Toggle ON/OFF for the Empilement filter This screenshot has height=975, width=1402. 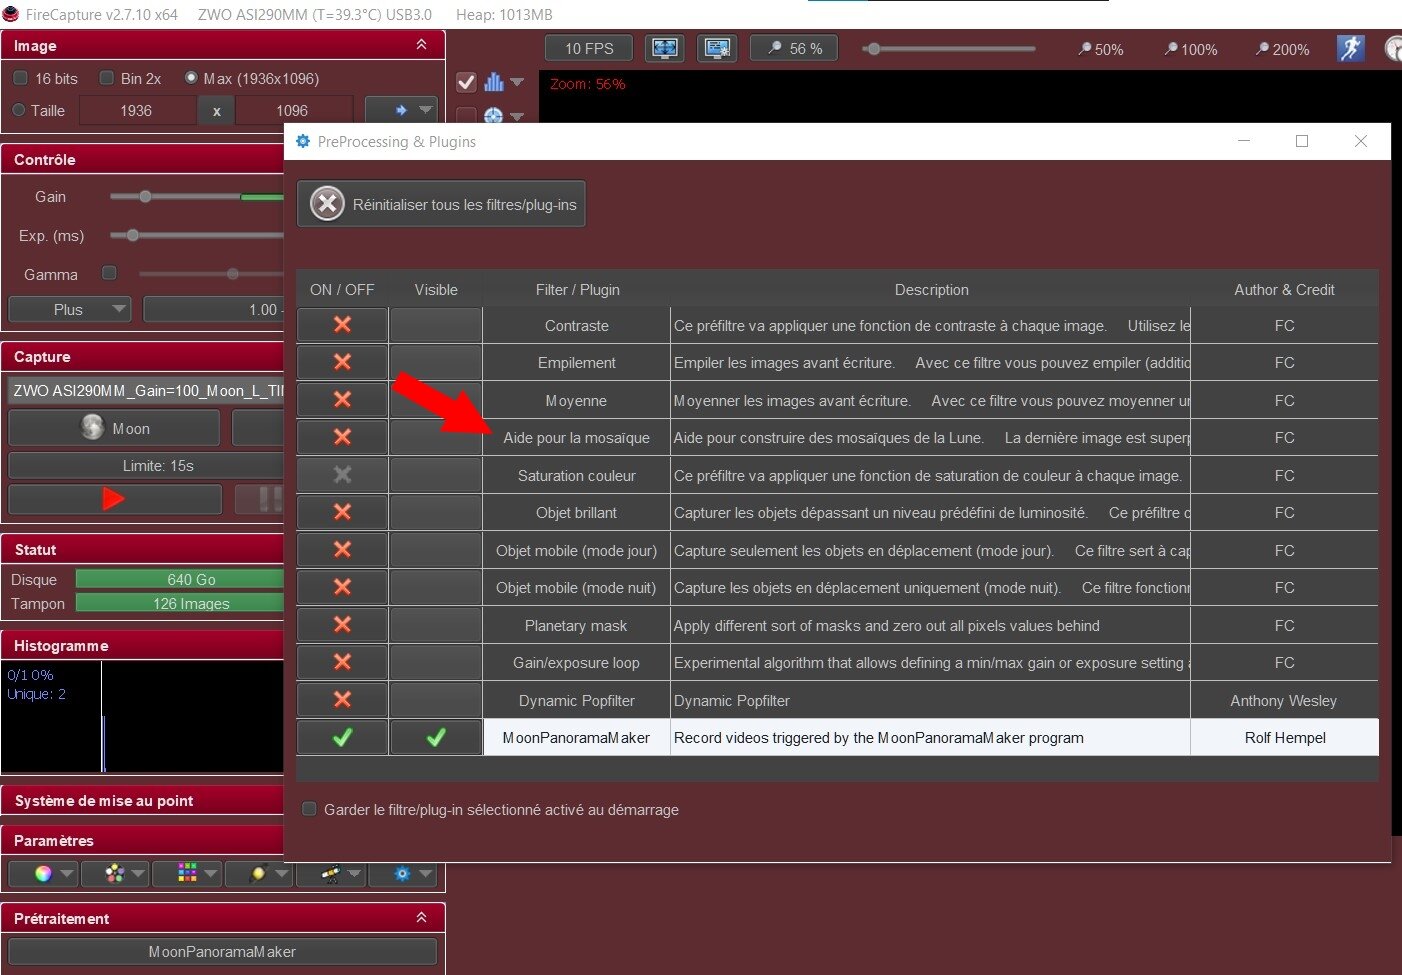pos(342,362)
